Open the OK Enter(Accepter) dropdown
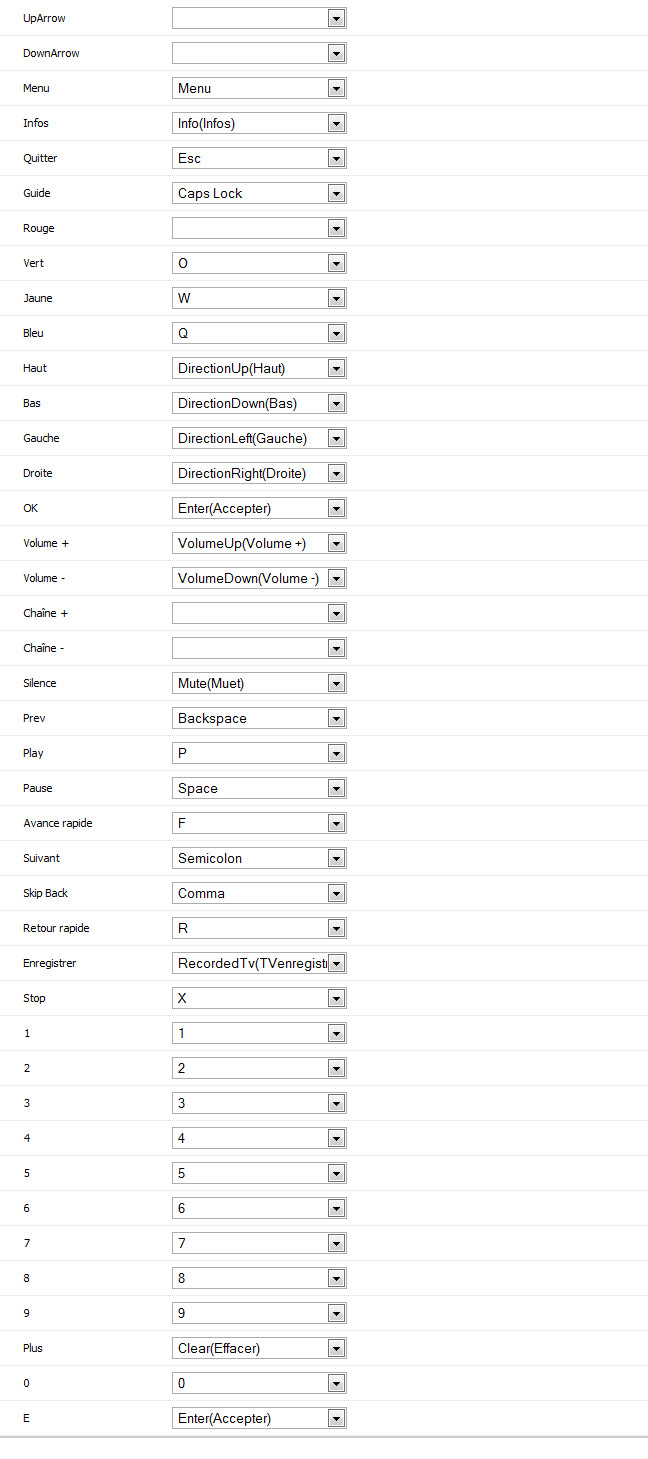 tap(259, 508)
